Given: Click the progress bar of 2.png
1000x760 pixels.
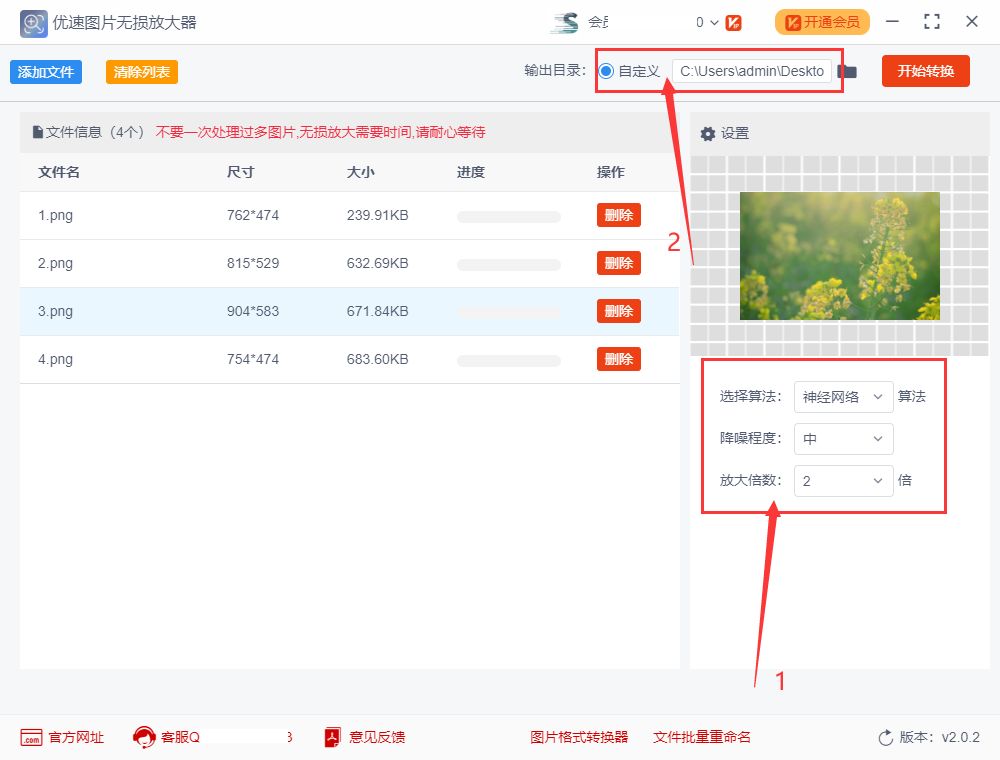Looking at the screenshot, I should (508, 265).
